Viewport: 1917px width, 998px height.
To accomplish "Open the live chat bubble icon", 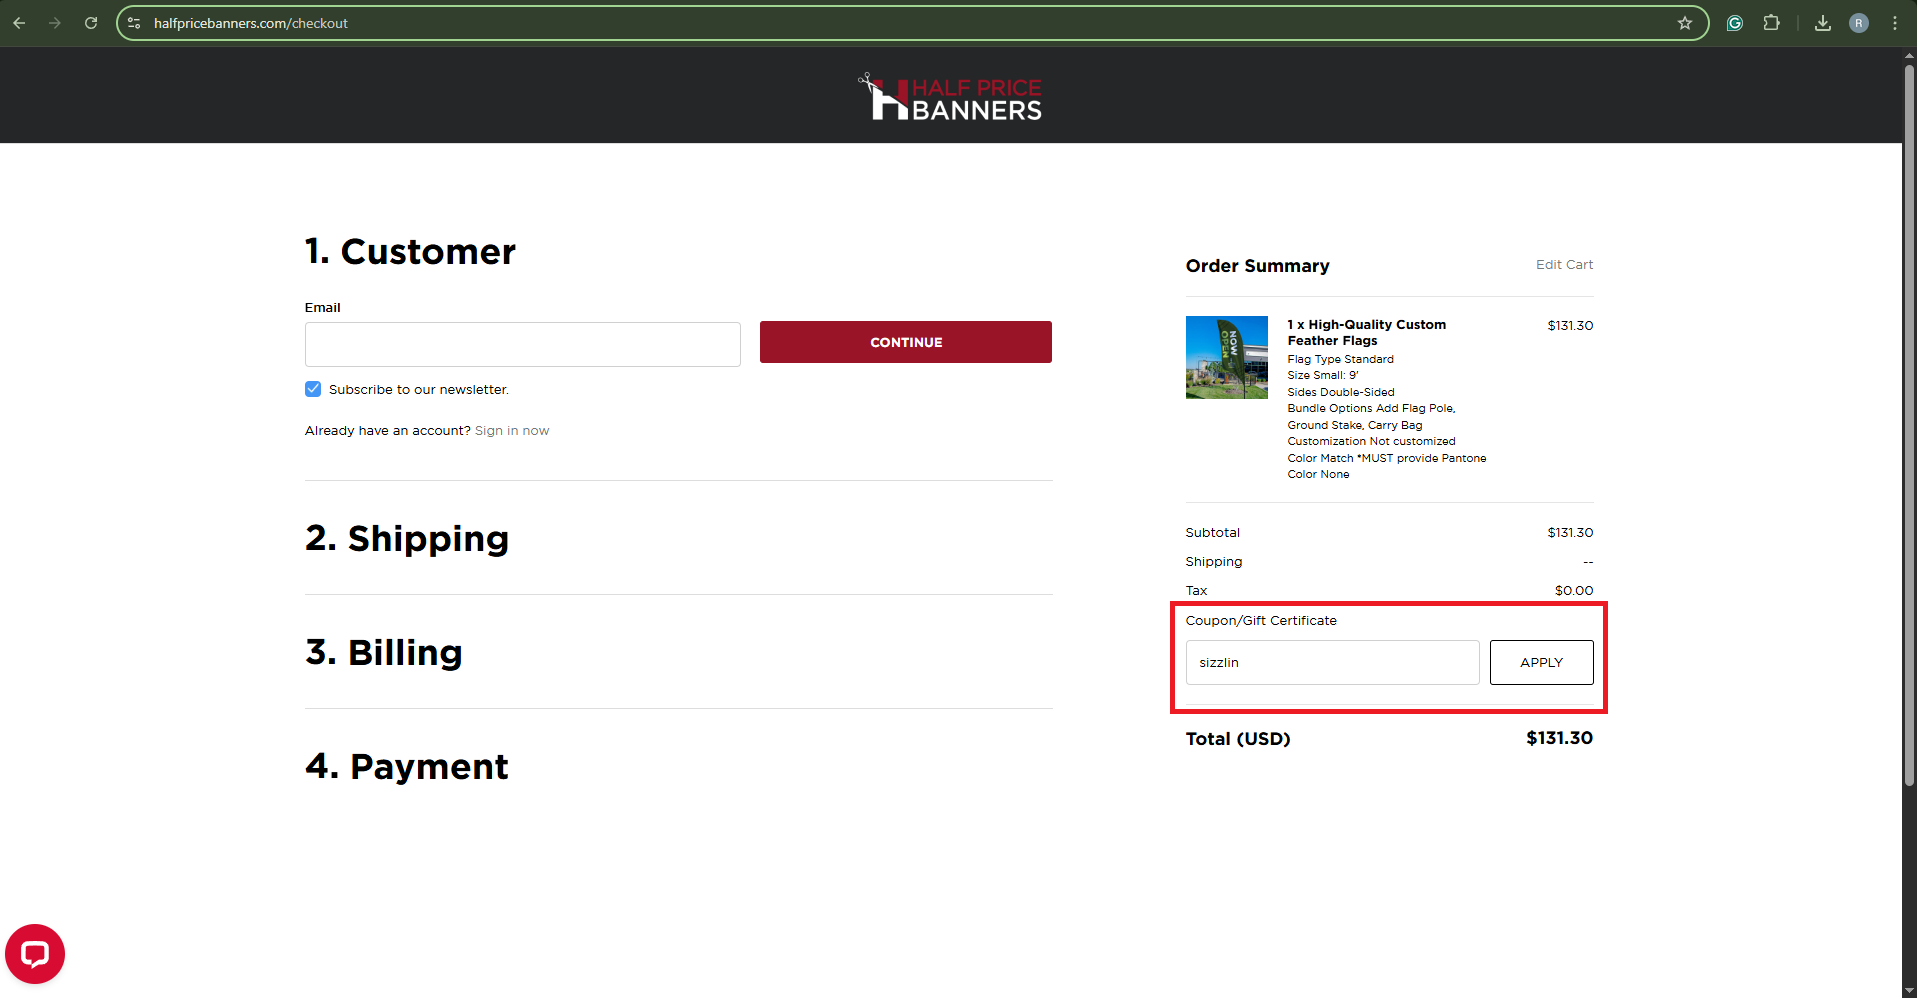I will pos(35,954).
